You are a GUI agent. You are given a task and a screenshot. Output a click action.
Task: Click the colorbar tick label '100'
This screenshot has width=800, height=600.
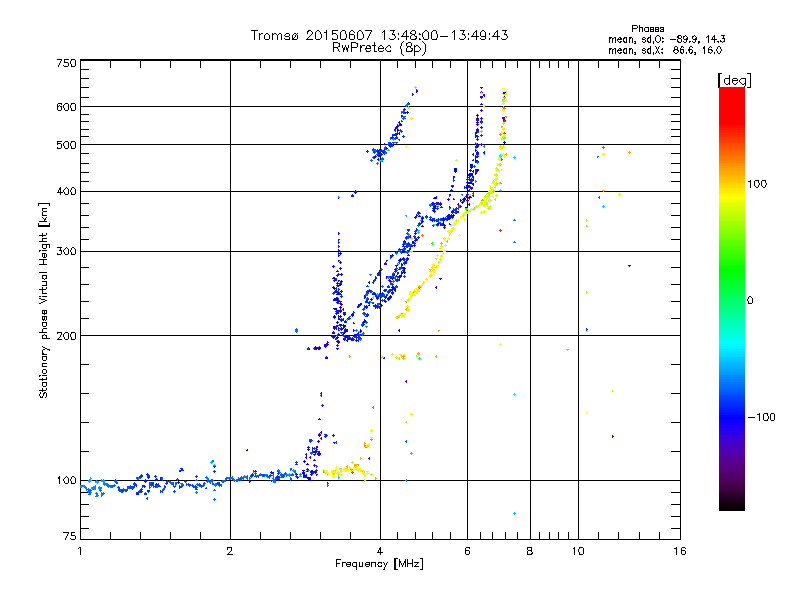[x=757, y=184]
